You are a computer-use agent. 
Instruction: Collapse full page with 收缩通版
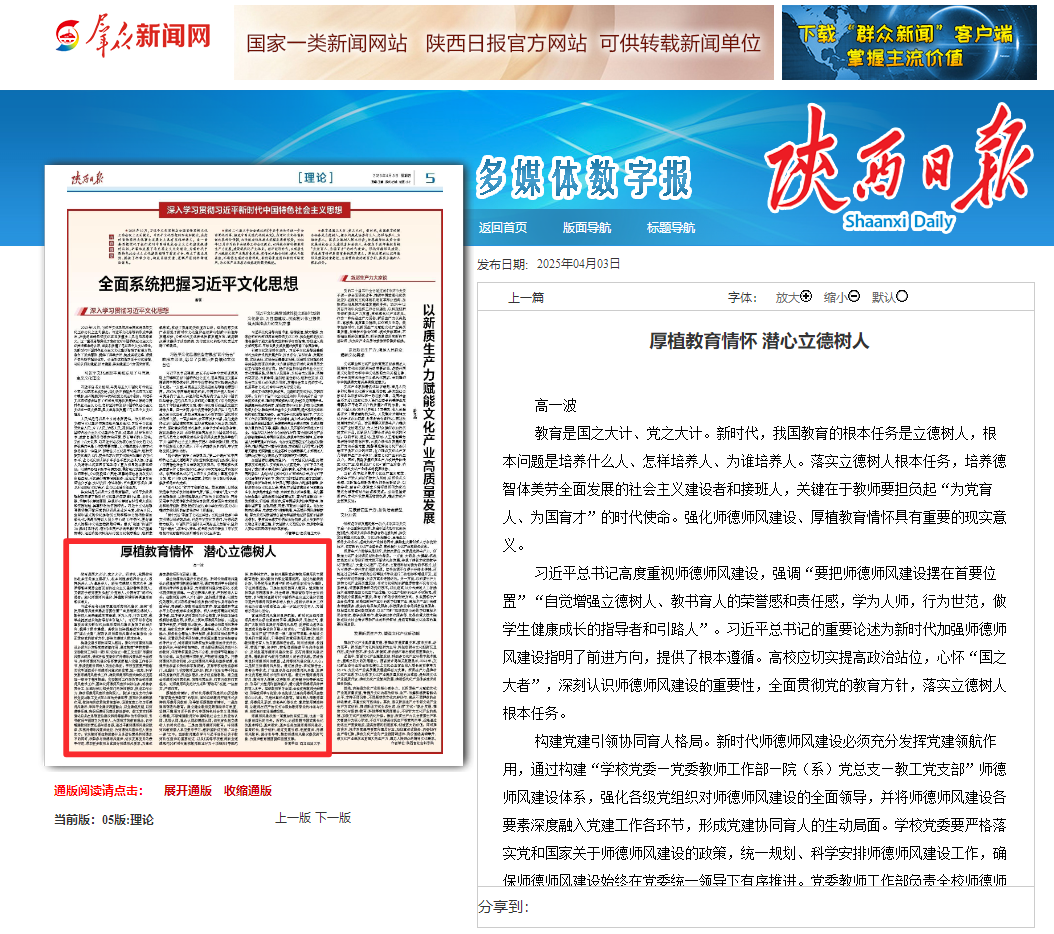tap(248, 790)
